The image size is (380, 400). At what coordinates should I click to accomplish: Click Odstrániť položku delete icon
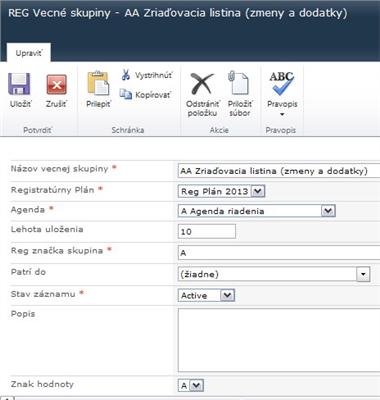coord(202,84)
